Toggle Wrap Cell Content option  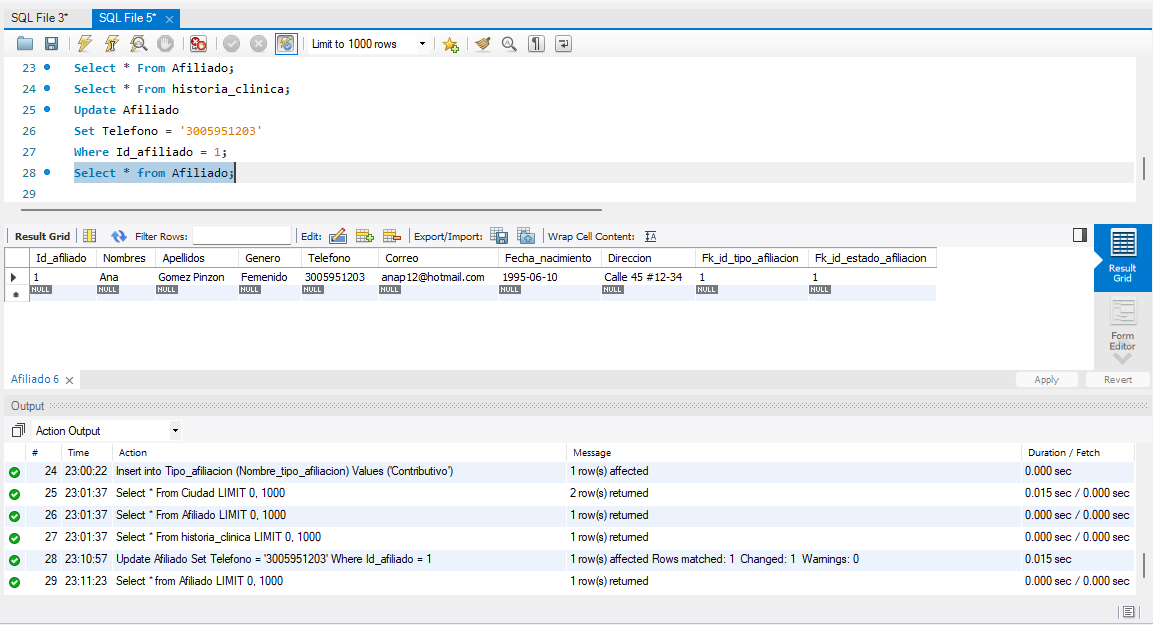coord(650,237)
